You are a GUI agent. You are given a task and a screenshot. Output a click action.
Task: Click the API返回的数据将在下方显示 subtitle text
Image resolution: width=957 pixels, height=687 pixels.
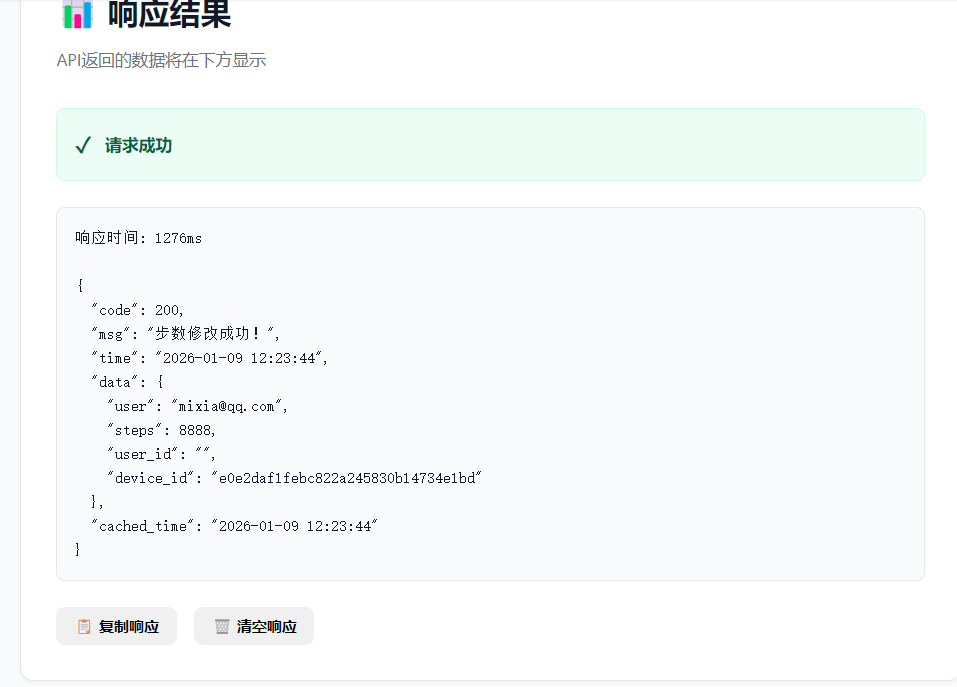161,61
